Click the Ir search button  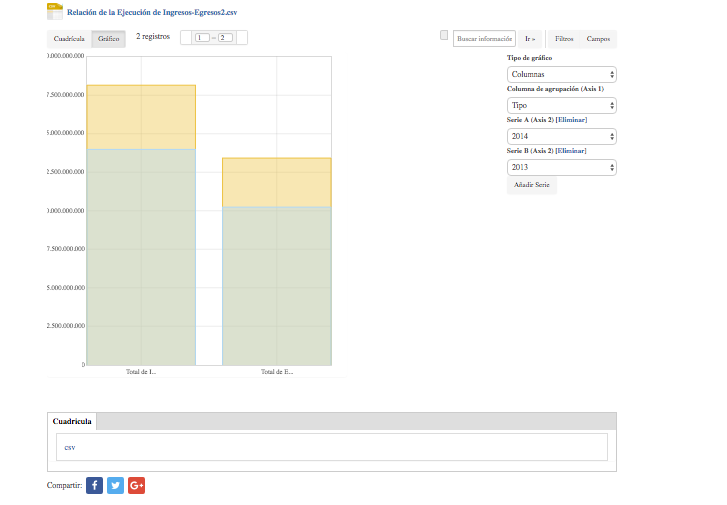pyautogui.click(x=530, y=39)
